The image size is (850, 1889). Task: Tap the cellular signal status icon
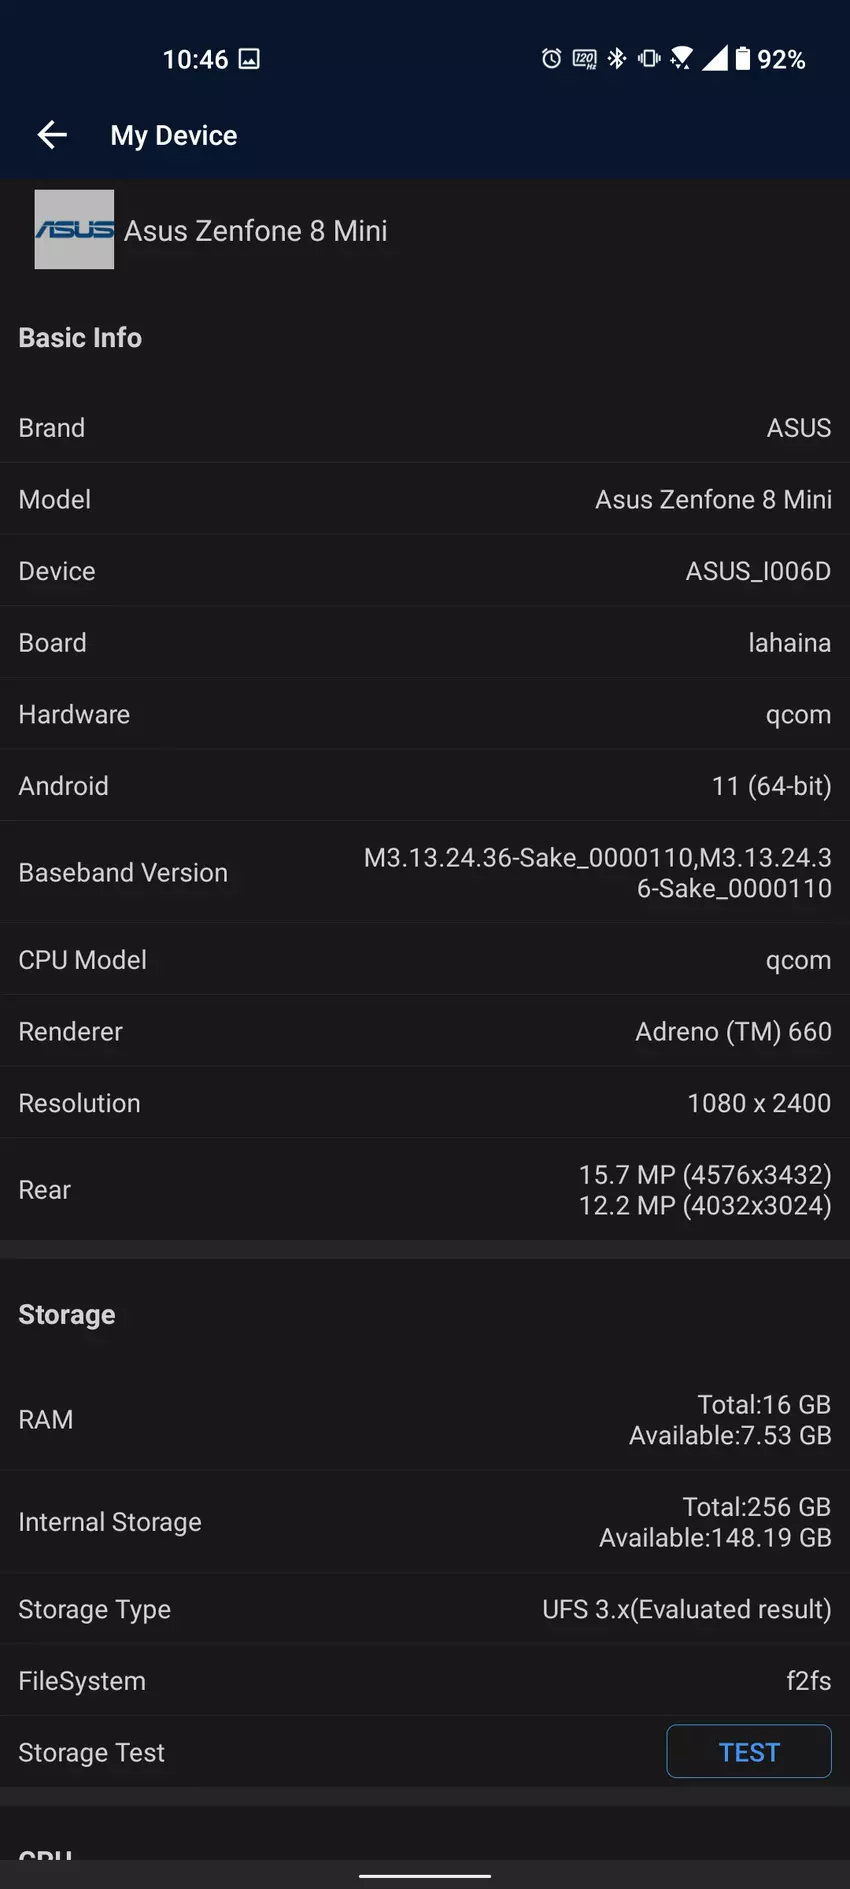click(714, 59)
